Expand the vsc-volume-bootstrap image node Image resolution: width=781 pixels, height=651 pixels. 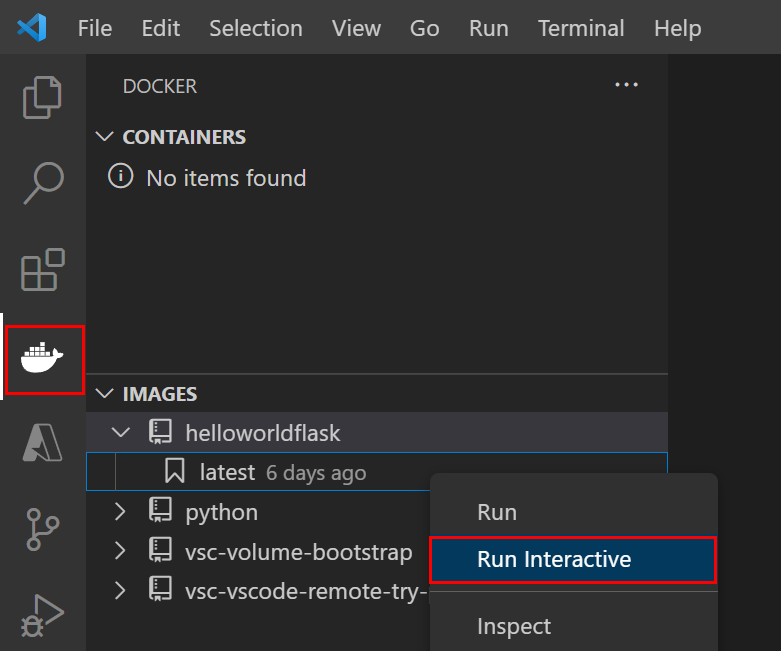point(121,551)
